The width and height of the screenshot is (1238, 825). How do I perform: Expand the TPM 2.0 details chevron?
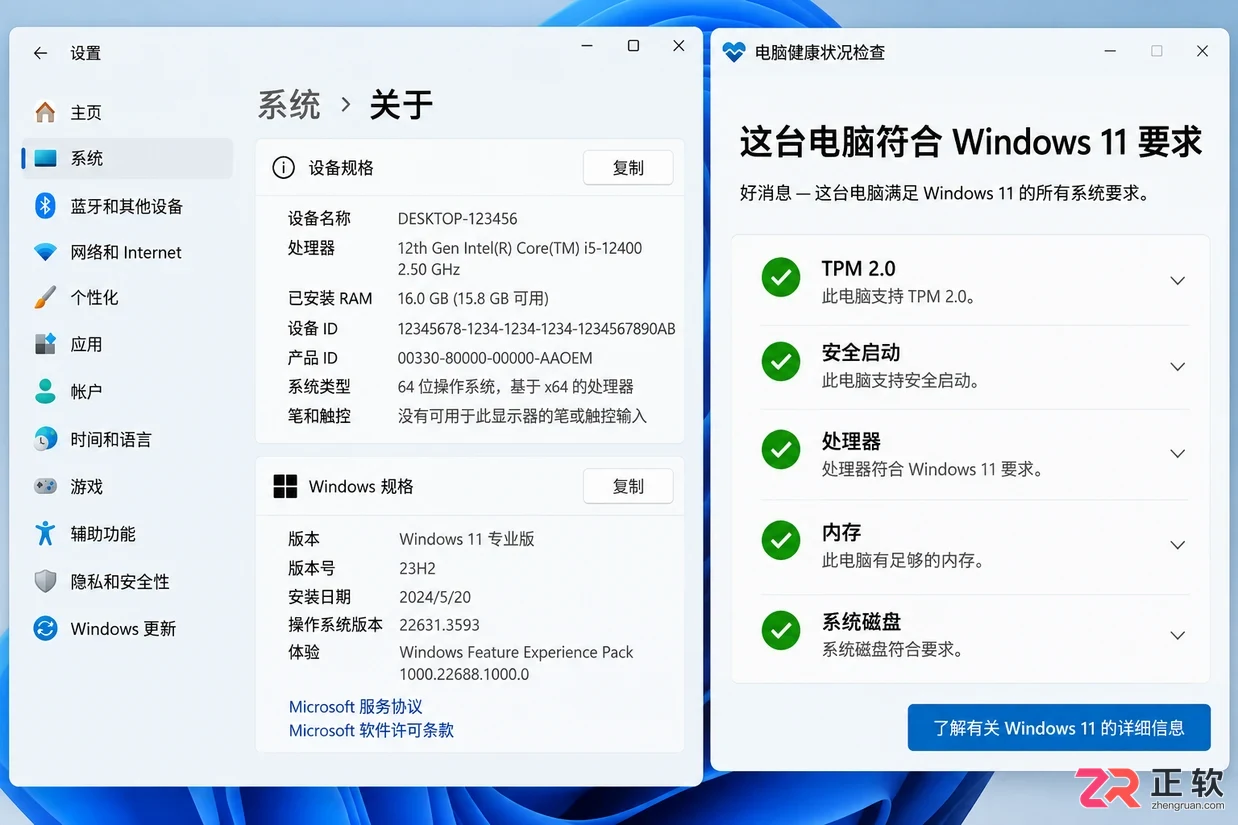point(1178,281)
